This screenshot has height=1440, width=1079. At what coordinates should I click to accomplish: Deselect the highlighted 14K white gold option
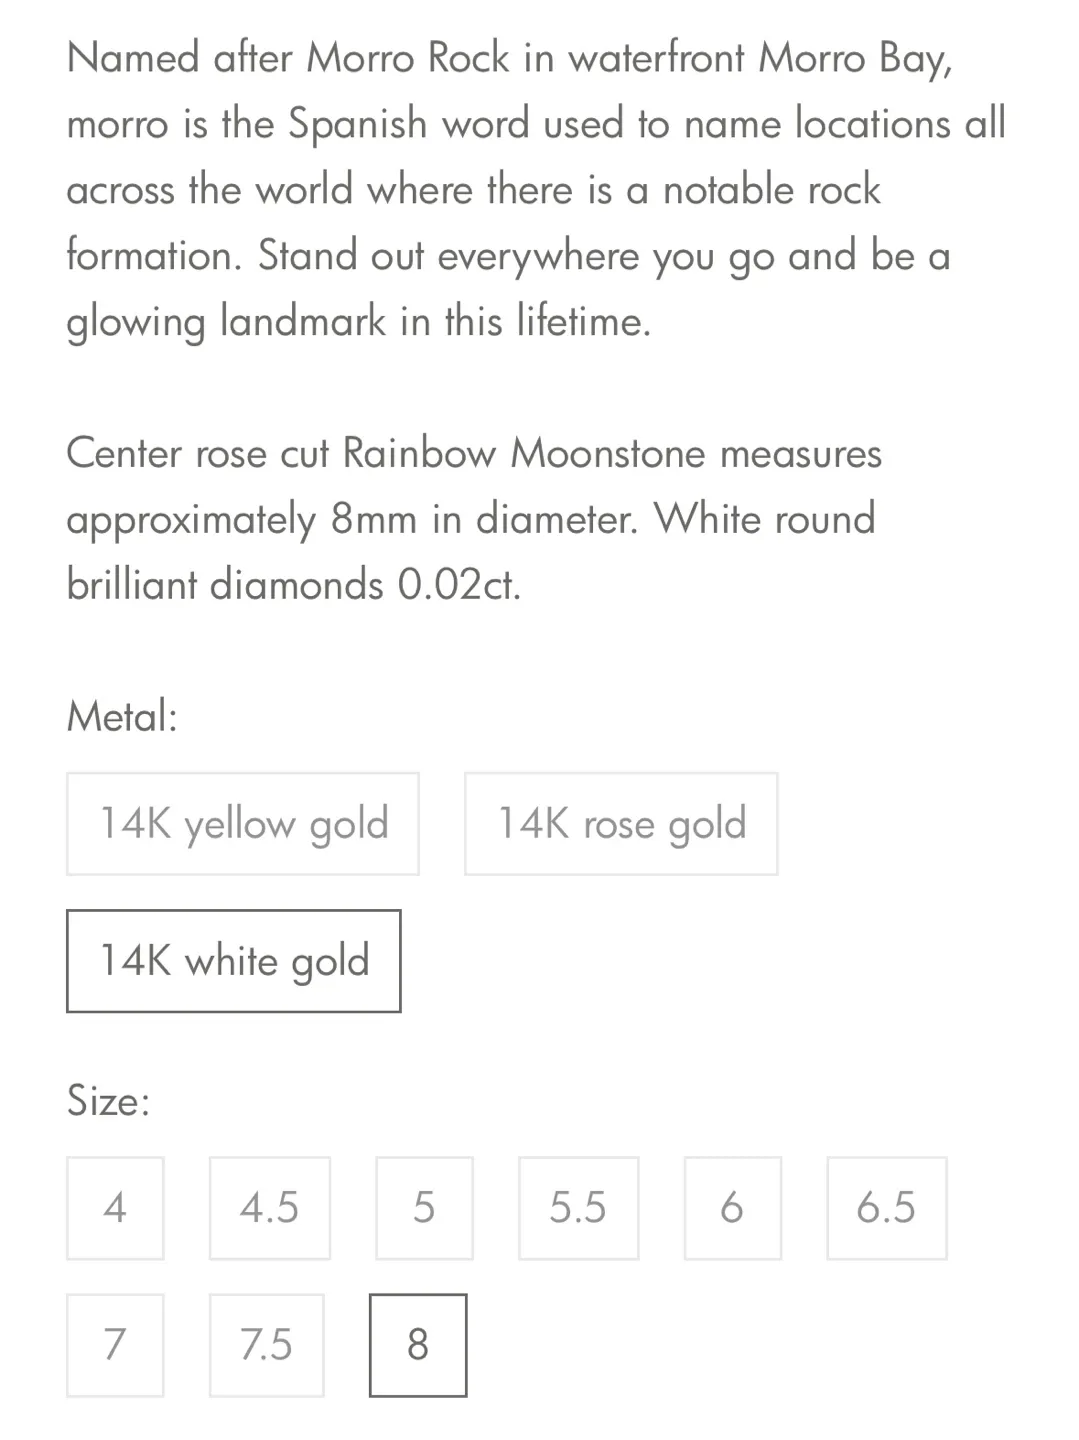233,961
